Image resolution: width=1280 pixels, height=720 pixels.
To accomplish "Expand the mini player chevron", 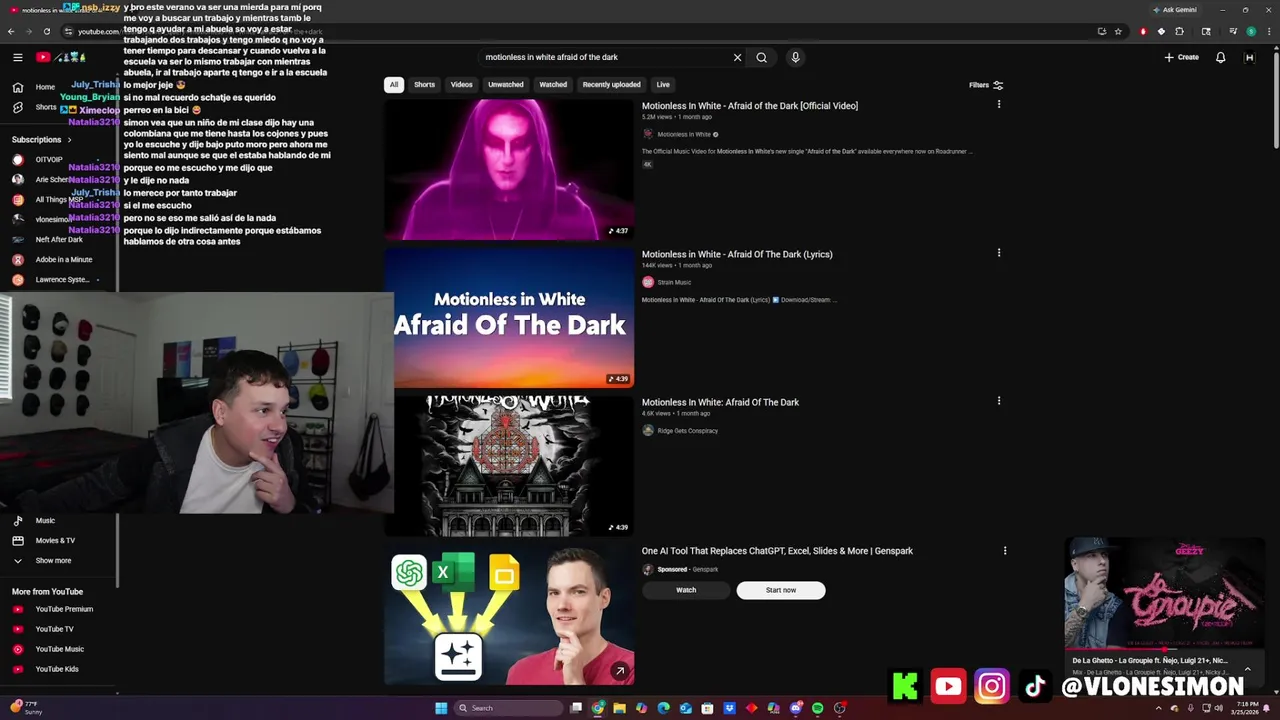I will point(1247,668).
